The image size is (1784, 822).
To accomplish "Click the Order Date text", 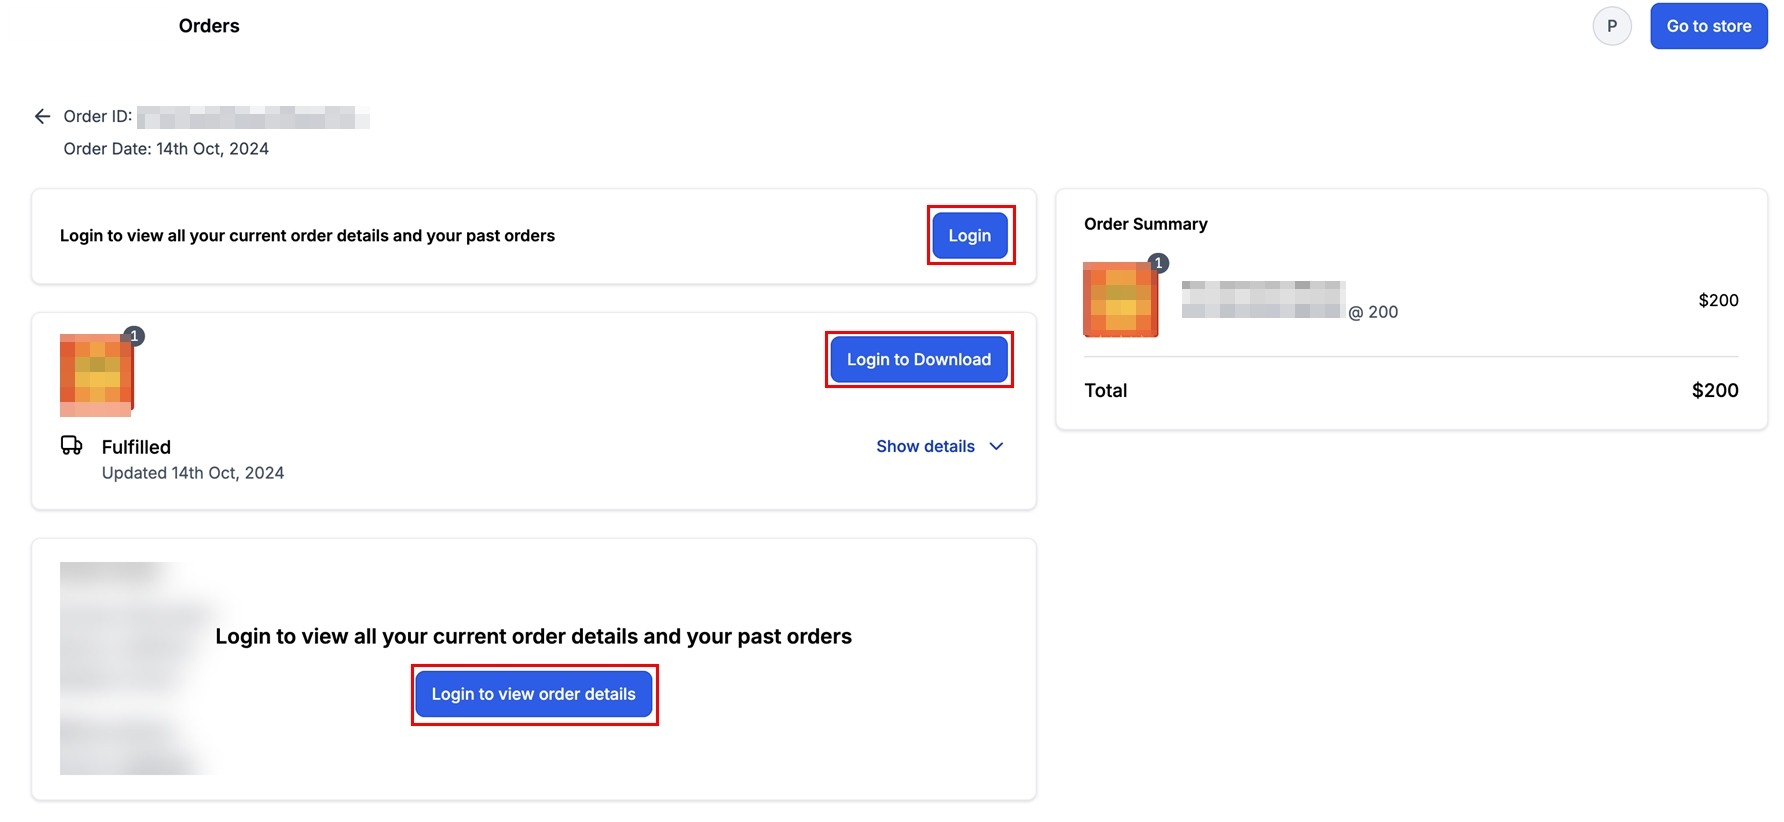I will pyautogui.click(x=166, y=149).
